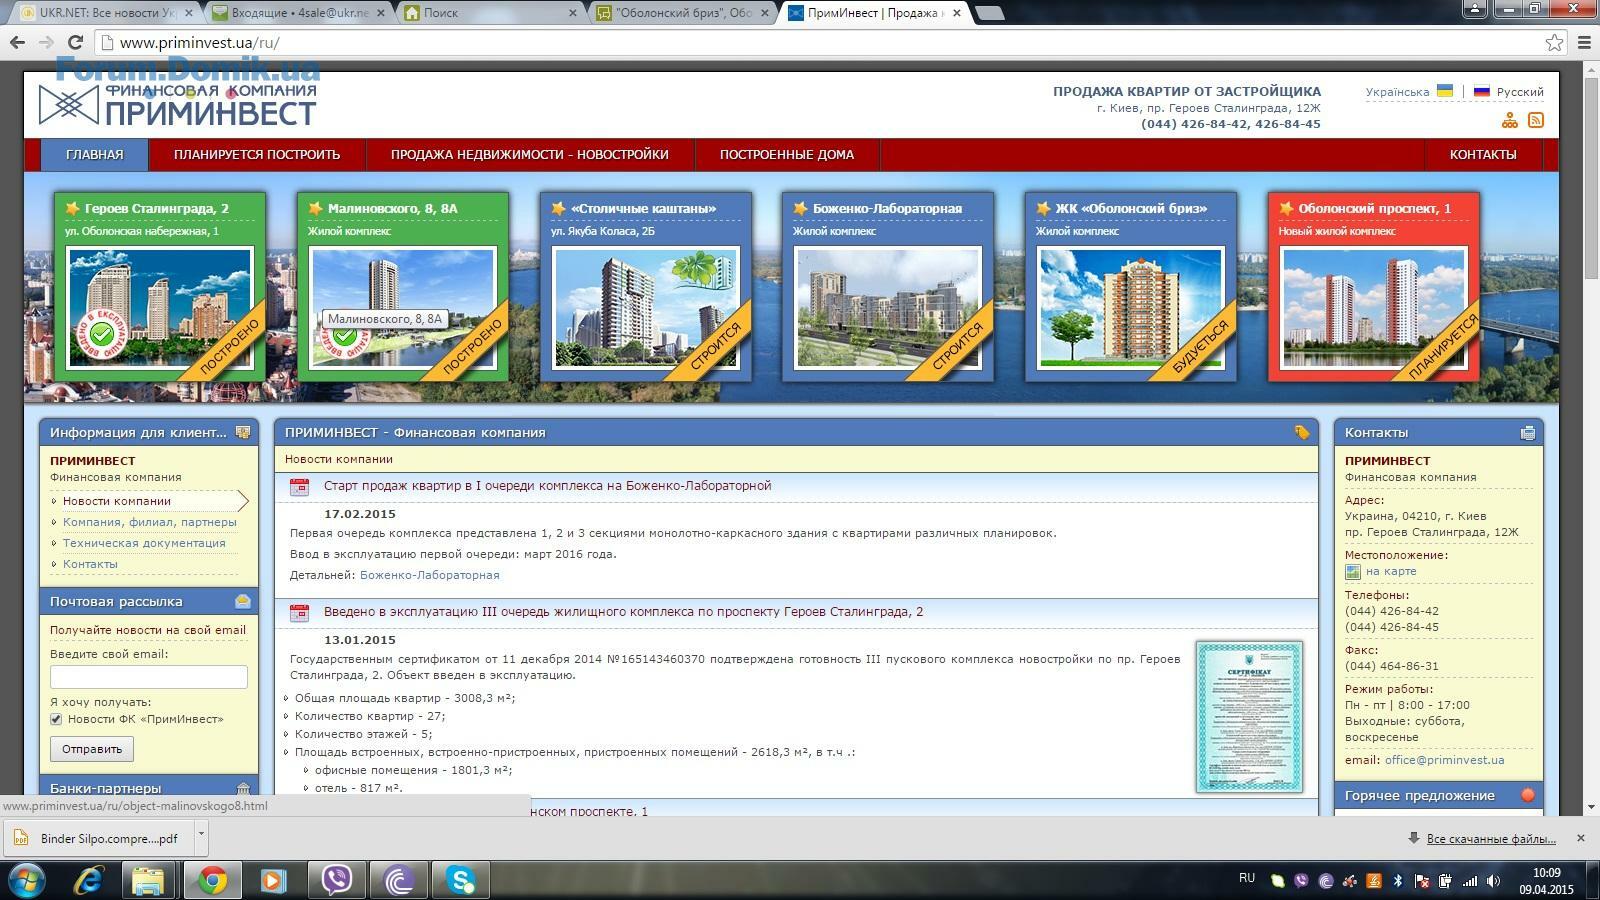
Task: Enlarge the certificate thumbnail image
Action: tap(1249, 717)
